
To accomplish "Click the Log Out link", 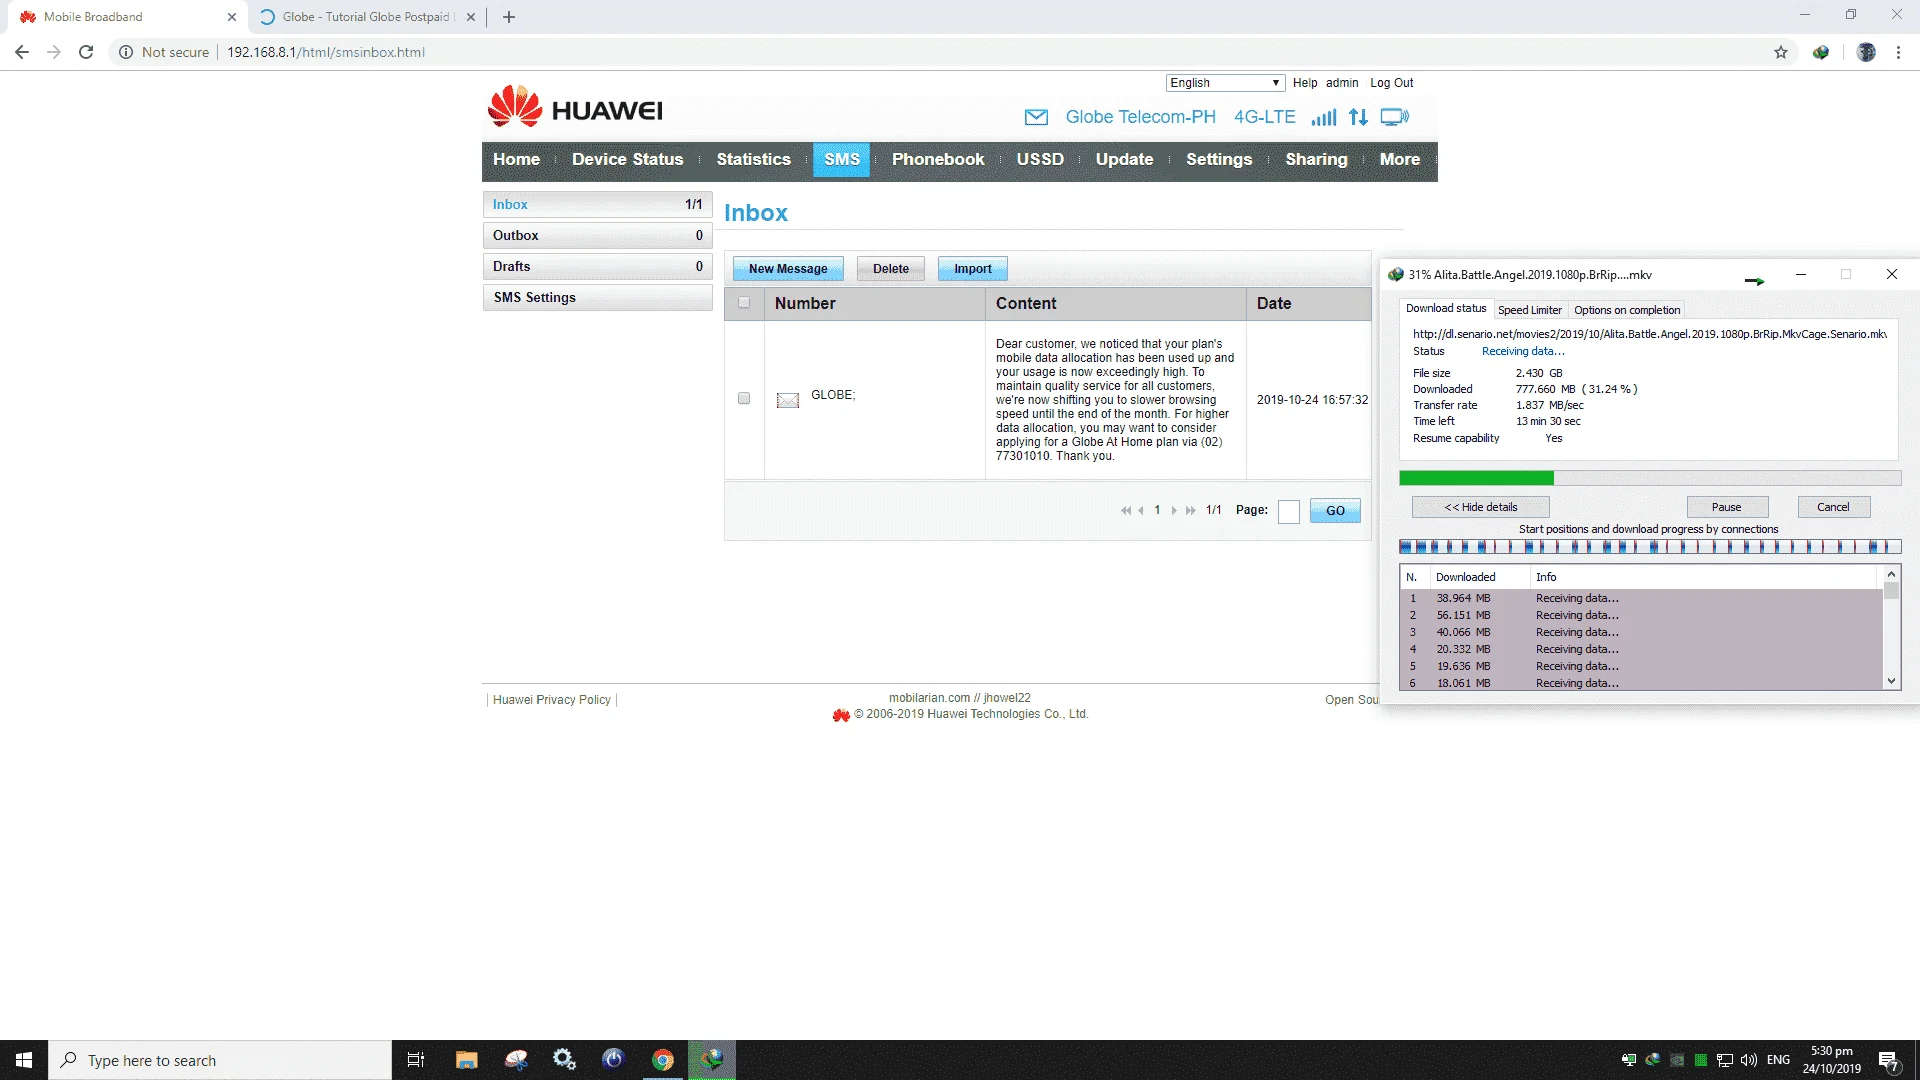I will pyautogui.click(x=1392, y=83).
